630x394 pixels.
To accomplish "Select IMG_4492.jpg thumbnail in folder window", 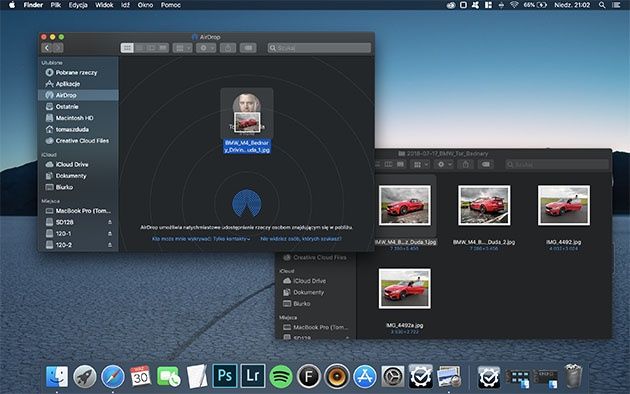I will point(564,205).
